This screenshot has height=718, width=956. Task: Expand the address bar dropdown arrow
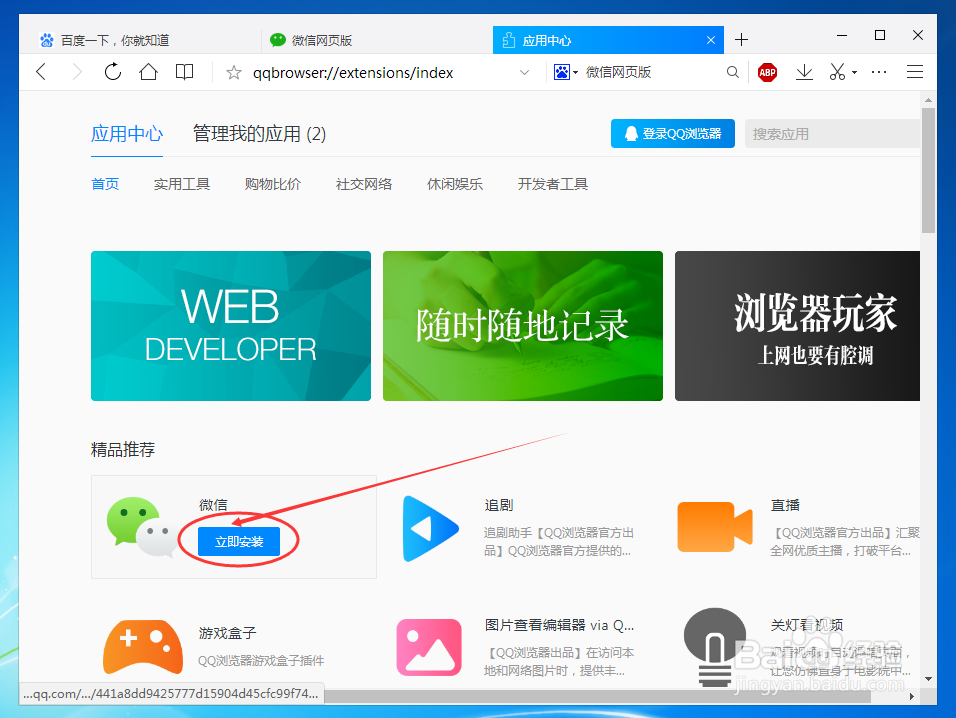click(x=524, y=73)
